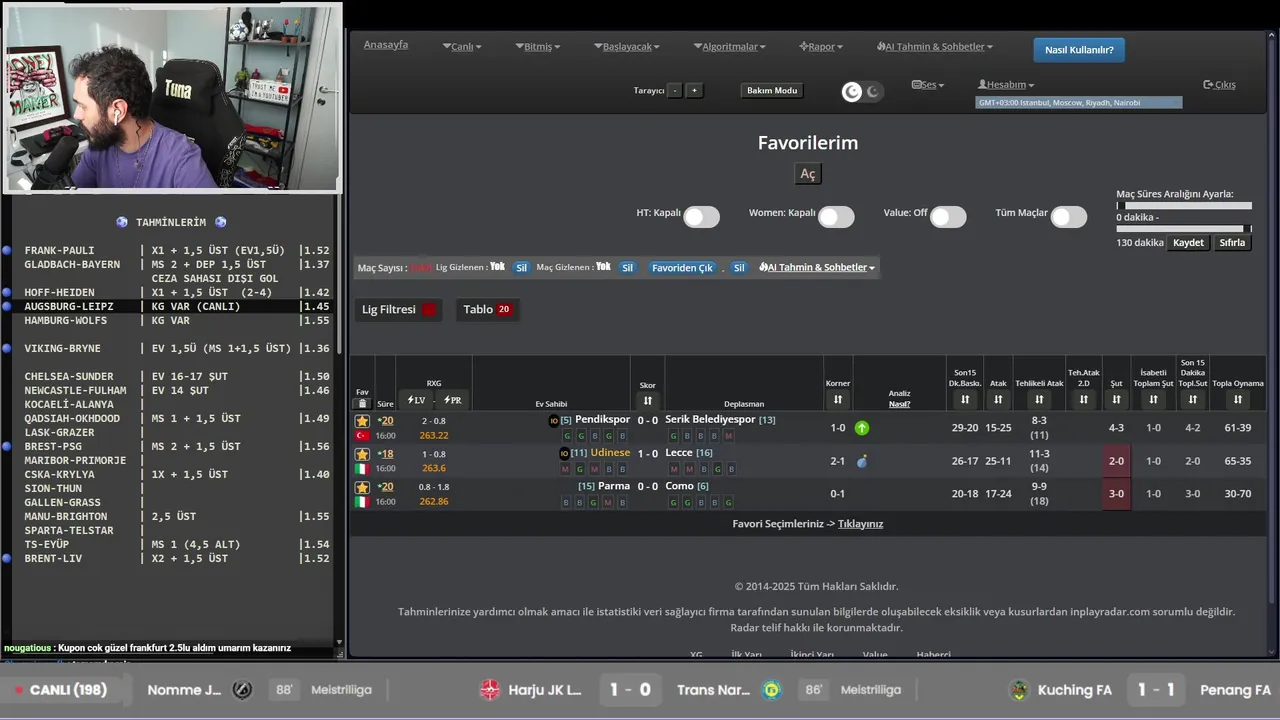Click the Nasıl? link under Analiz
The height and width of the screenshot is (720, 1280).
[900, 405]
